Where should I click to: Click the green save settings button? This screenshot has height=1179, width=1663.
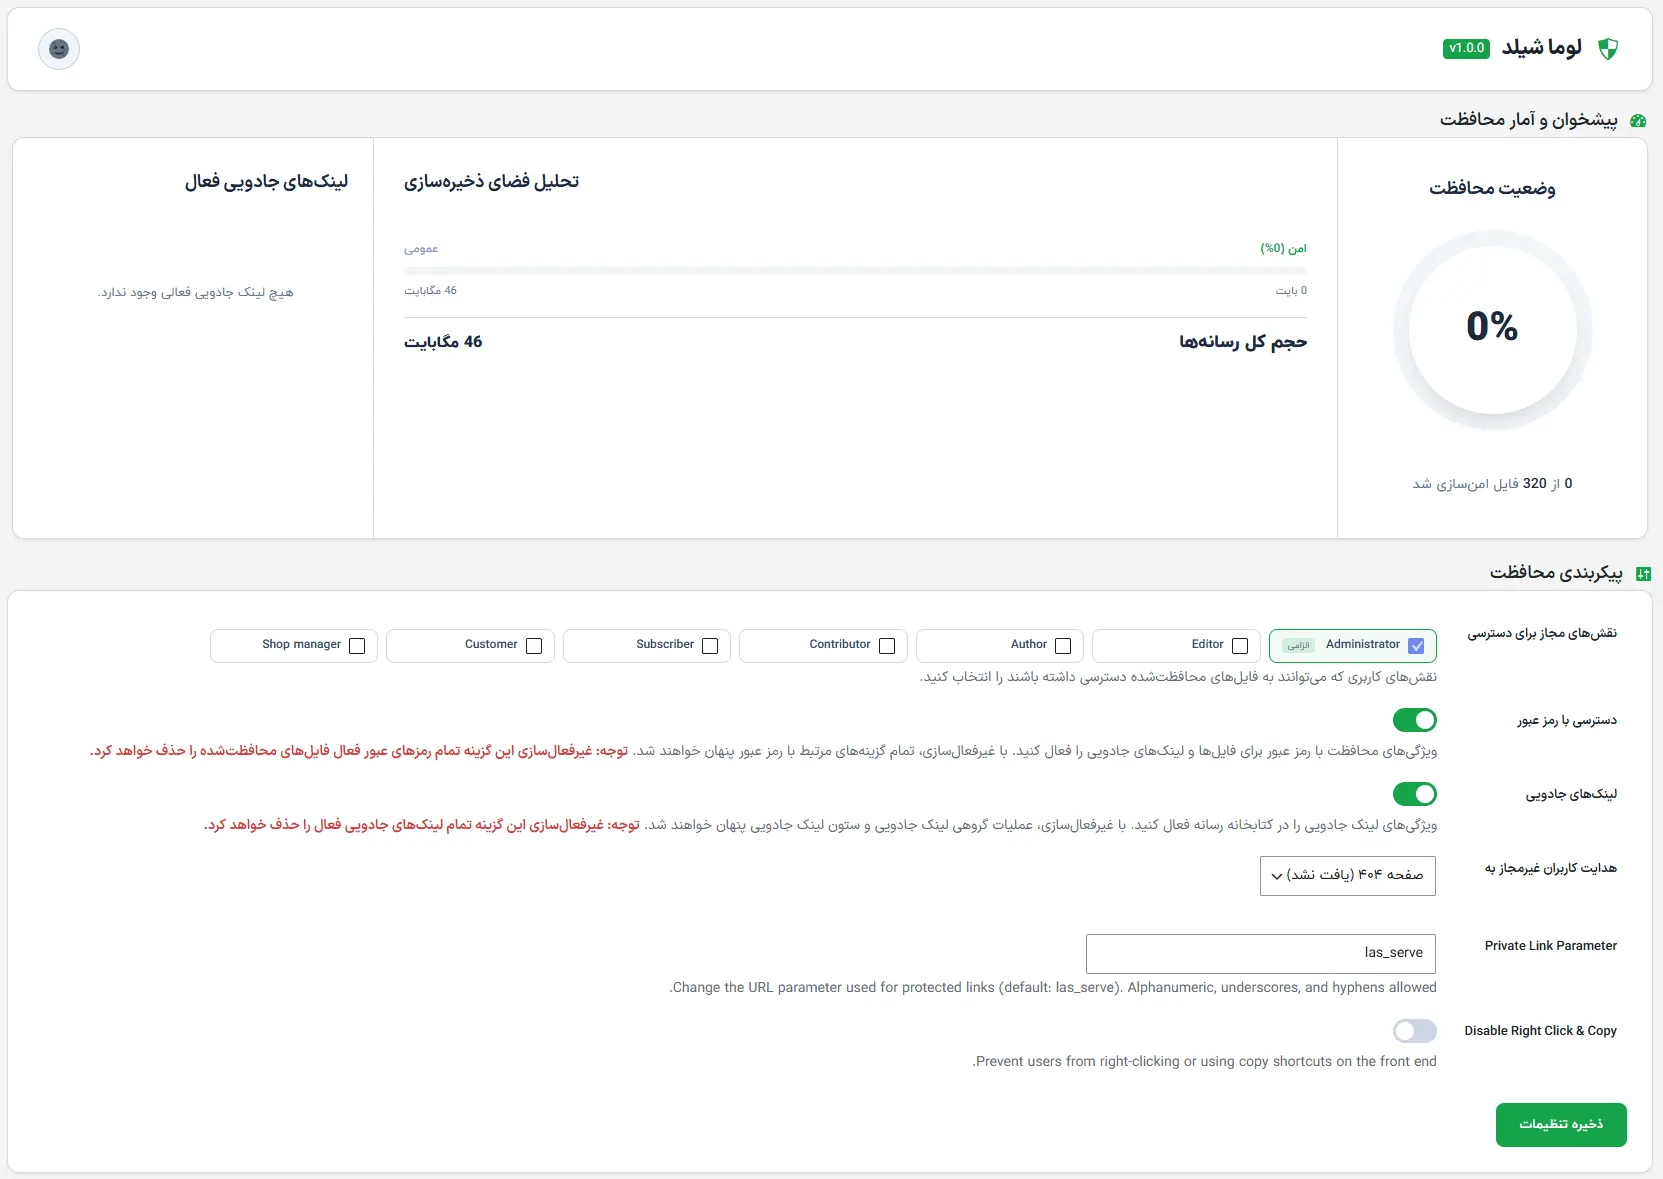pos(1561,1125)
